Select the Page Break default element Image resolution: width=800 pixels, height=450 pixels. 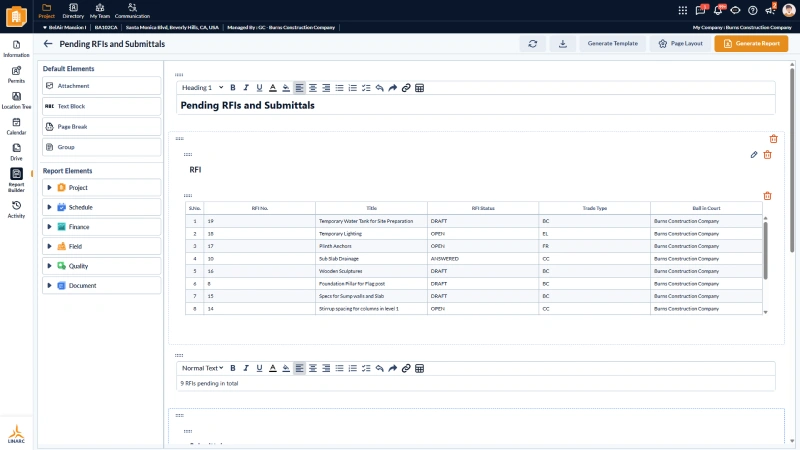tap(102, 127)
